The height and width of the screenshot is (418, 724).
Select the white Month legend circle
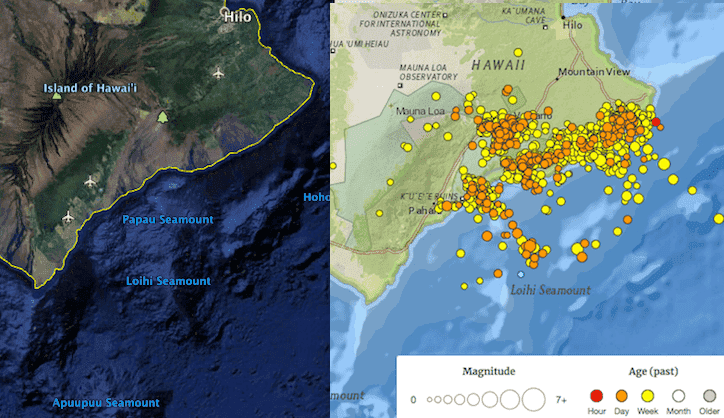coord(678,396)
